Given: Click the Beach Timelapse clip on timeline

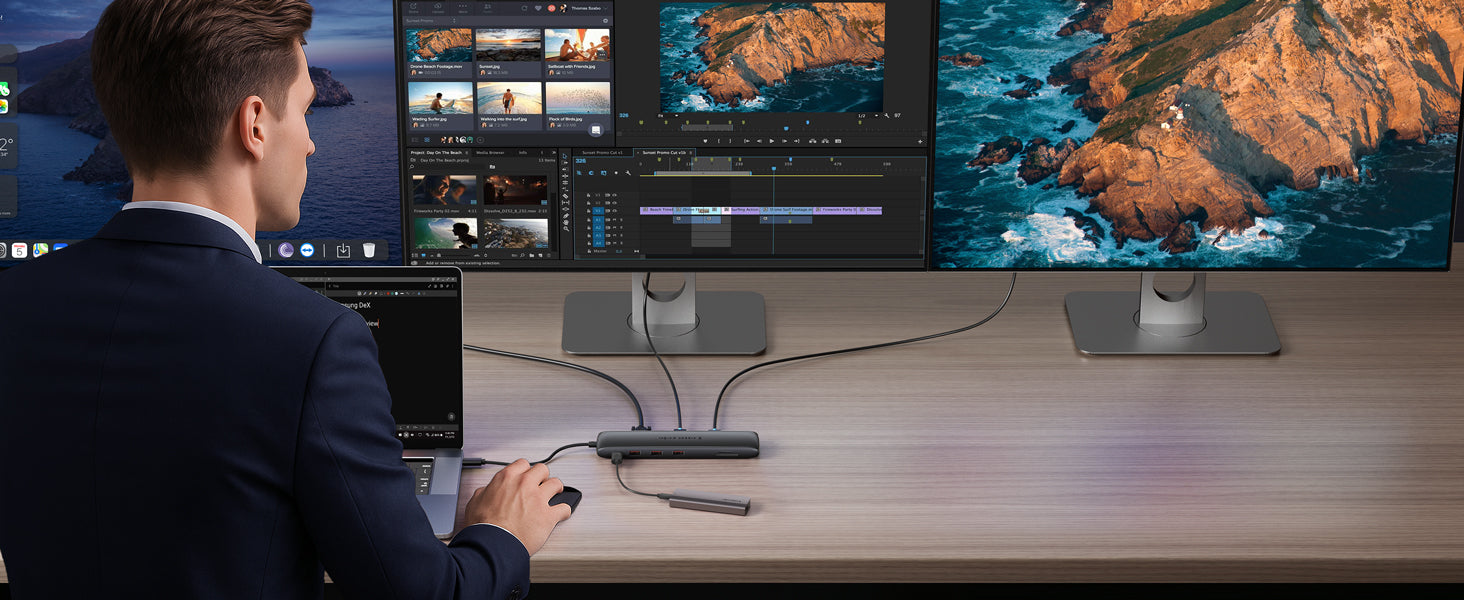Looking at the screenshot, I should point(658,210).
